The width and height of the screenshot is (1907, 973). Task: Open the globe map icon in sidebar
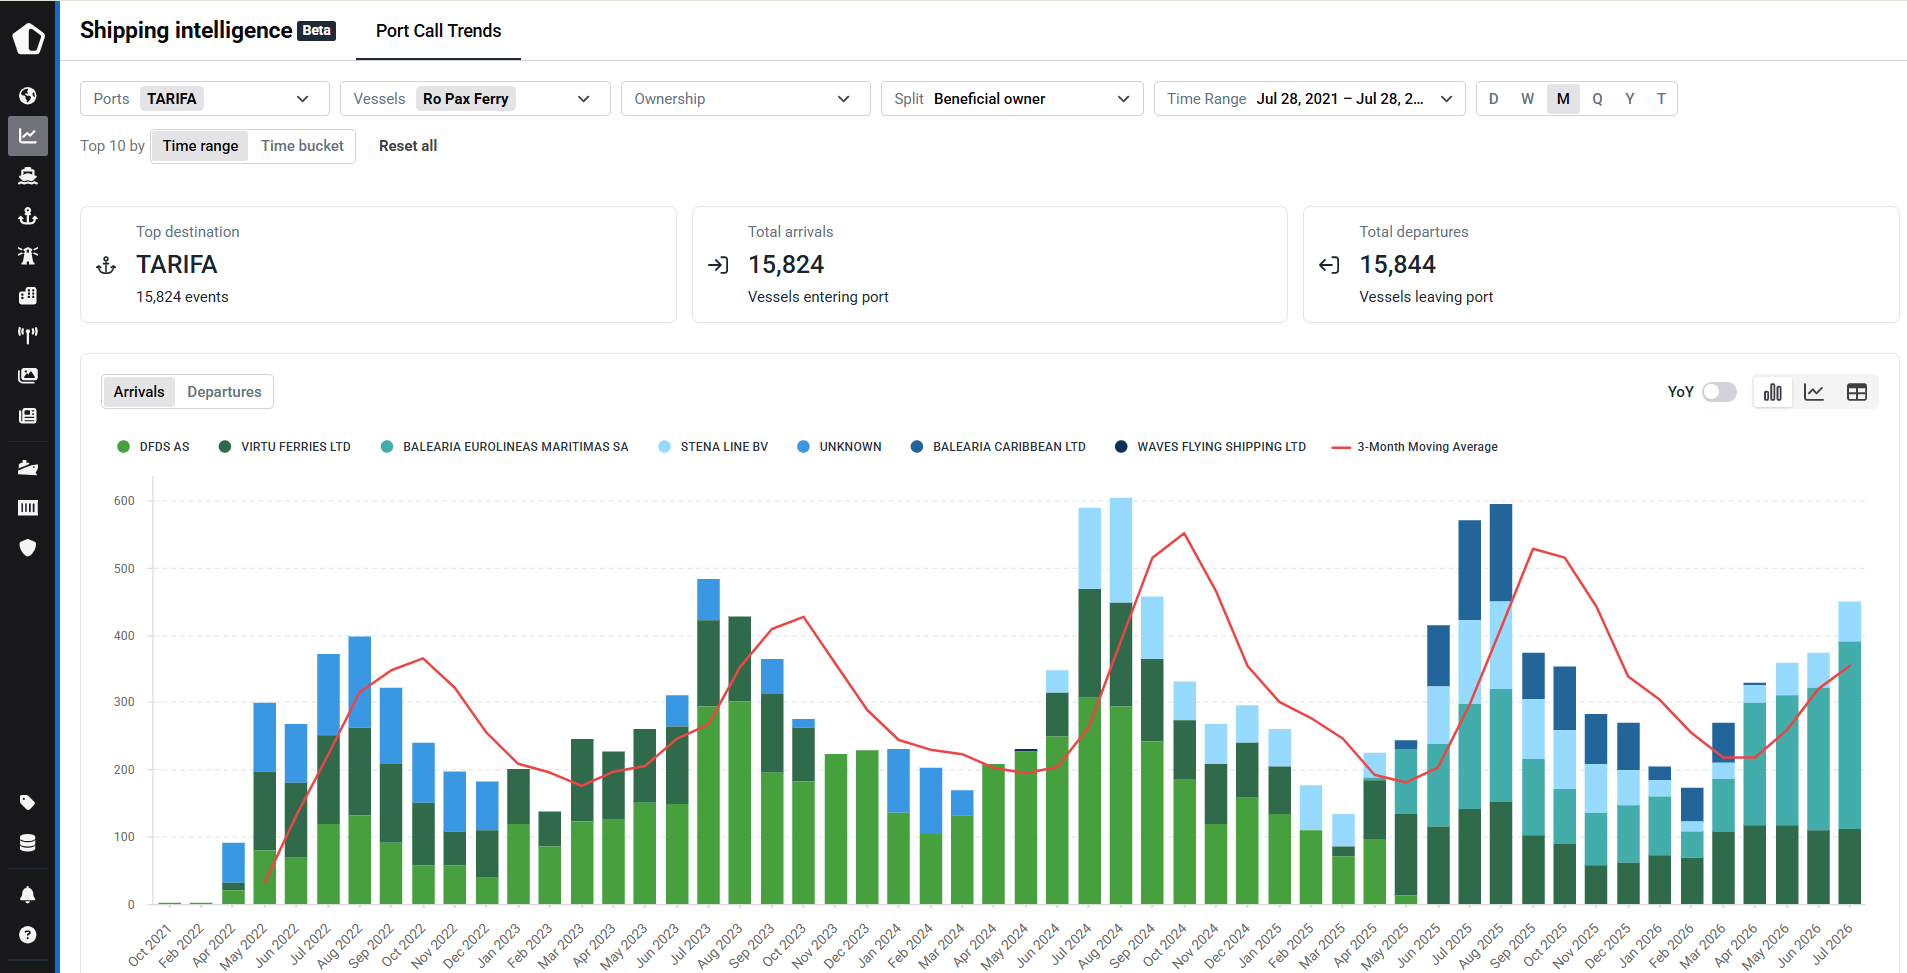28,96
